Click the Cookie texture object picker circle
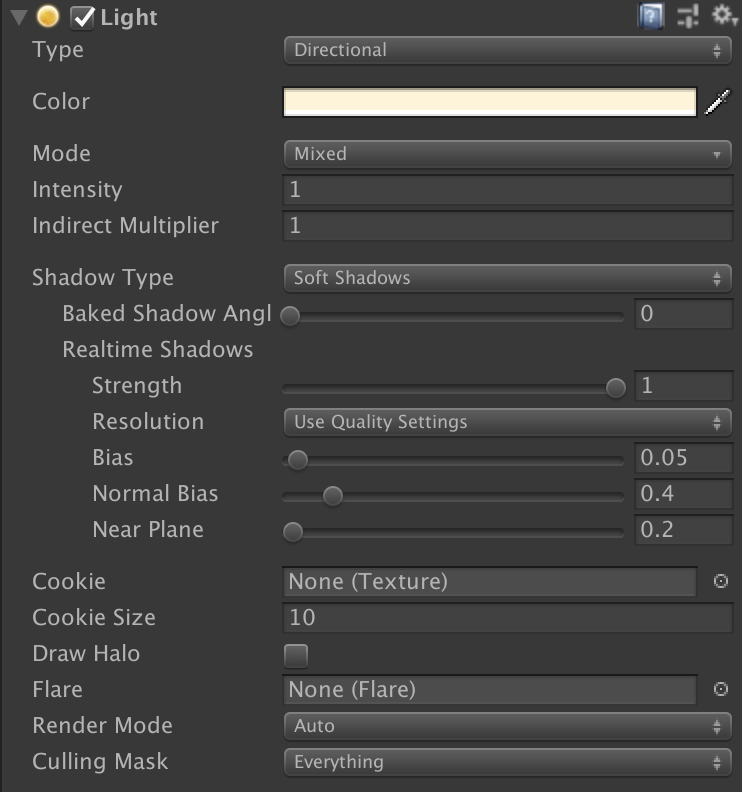 pos(721,581)
